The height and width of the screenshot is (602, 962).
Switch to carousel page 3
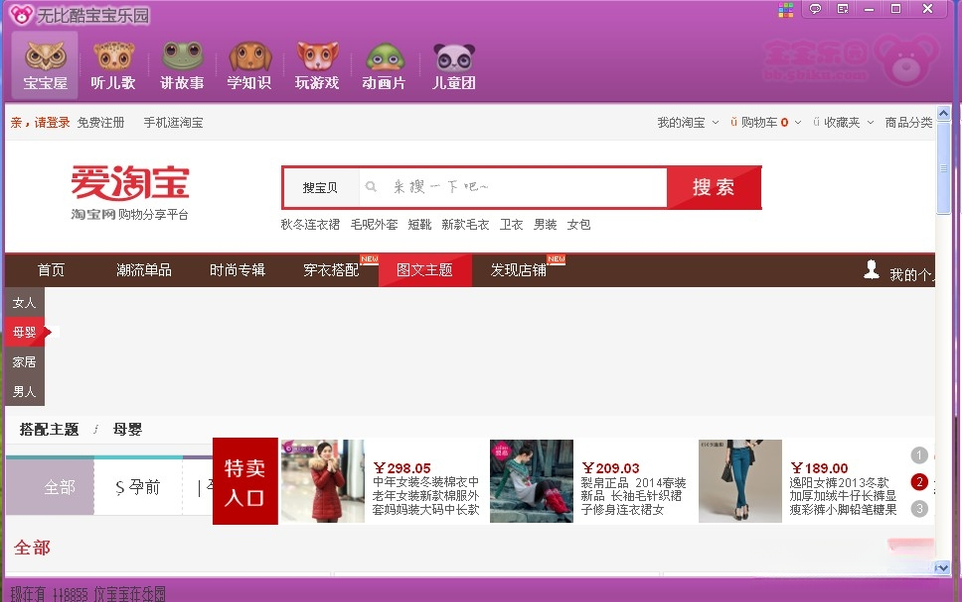pos(919,509)
